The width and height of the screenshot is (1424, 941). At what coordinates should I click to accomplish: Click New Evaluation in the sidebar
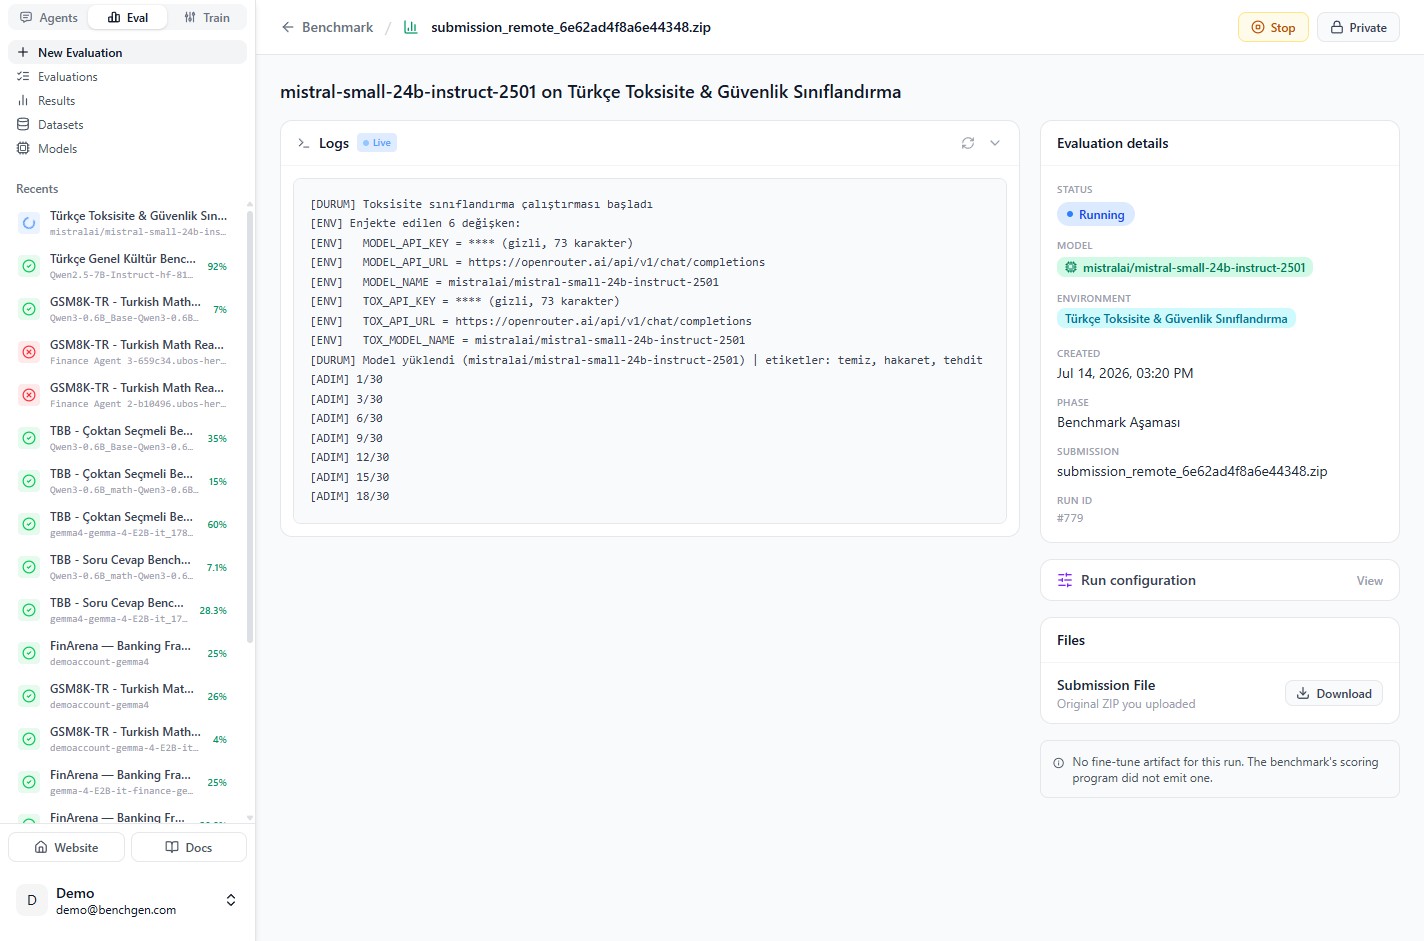[127, 52]
